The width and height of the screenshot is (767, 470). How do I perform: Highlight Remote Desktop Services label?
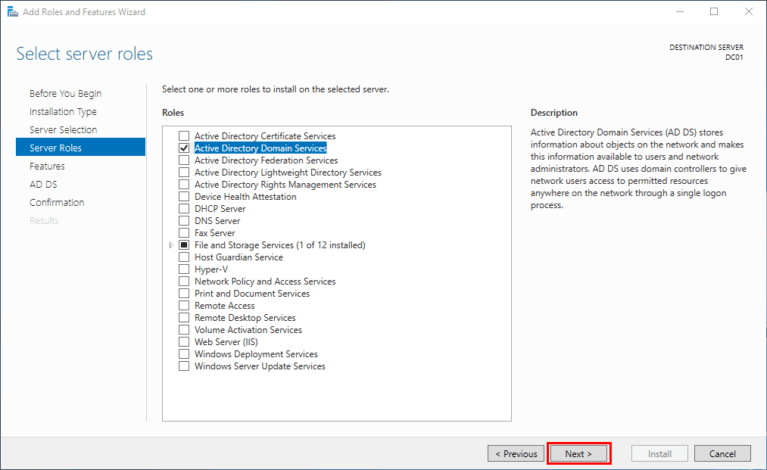click(x=245, y=317)
